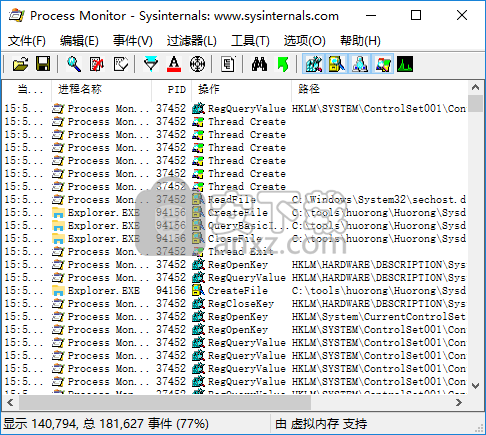Toggle Show Profiling Events icon
The image size is (486, 435).
click(405, 64)
